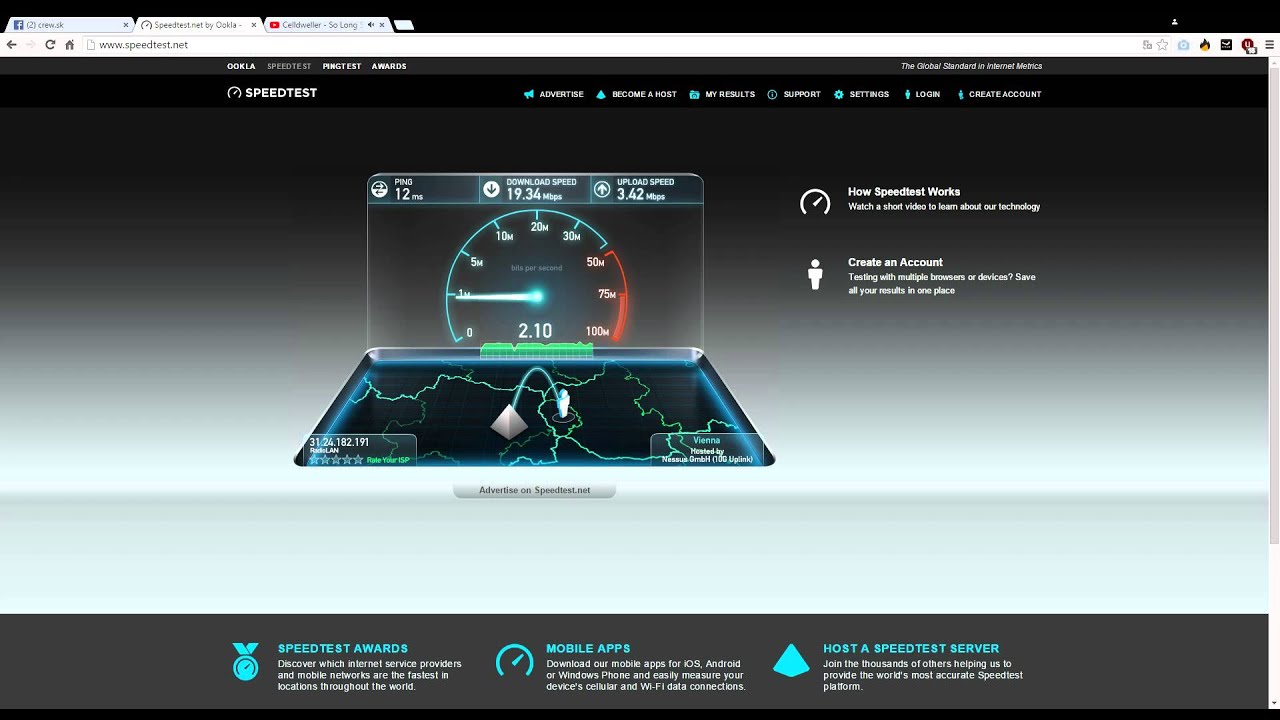Open the Steam extension icon

[x=1226, y=45]
